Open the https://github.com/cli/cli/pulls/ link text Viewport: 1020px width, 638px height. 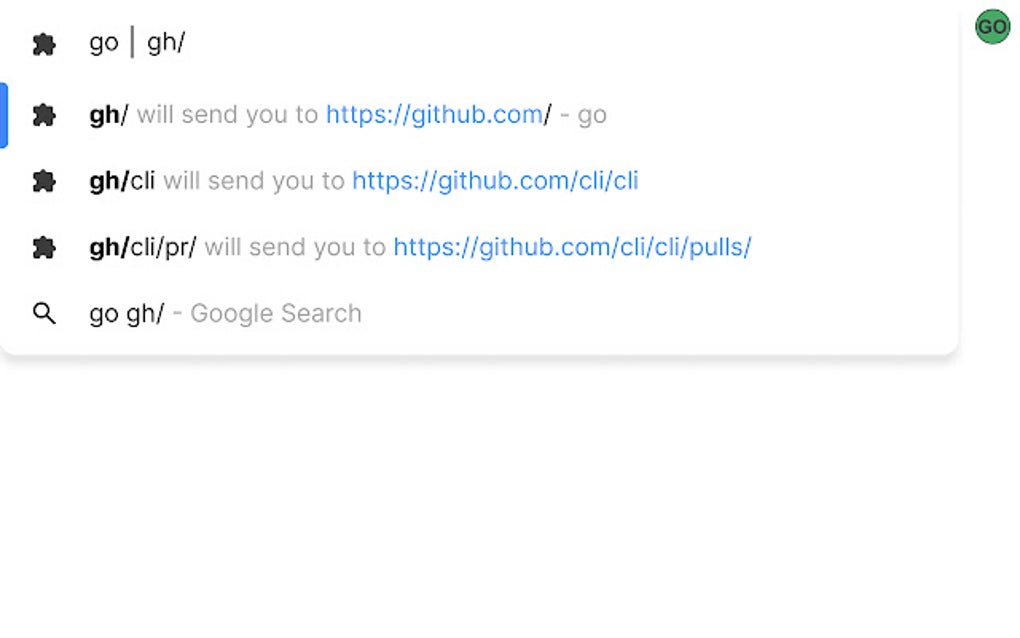pos(572,247)
